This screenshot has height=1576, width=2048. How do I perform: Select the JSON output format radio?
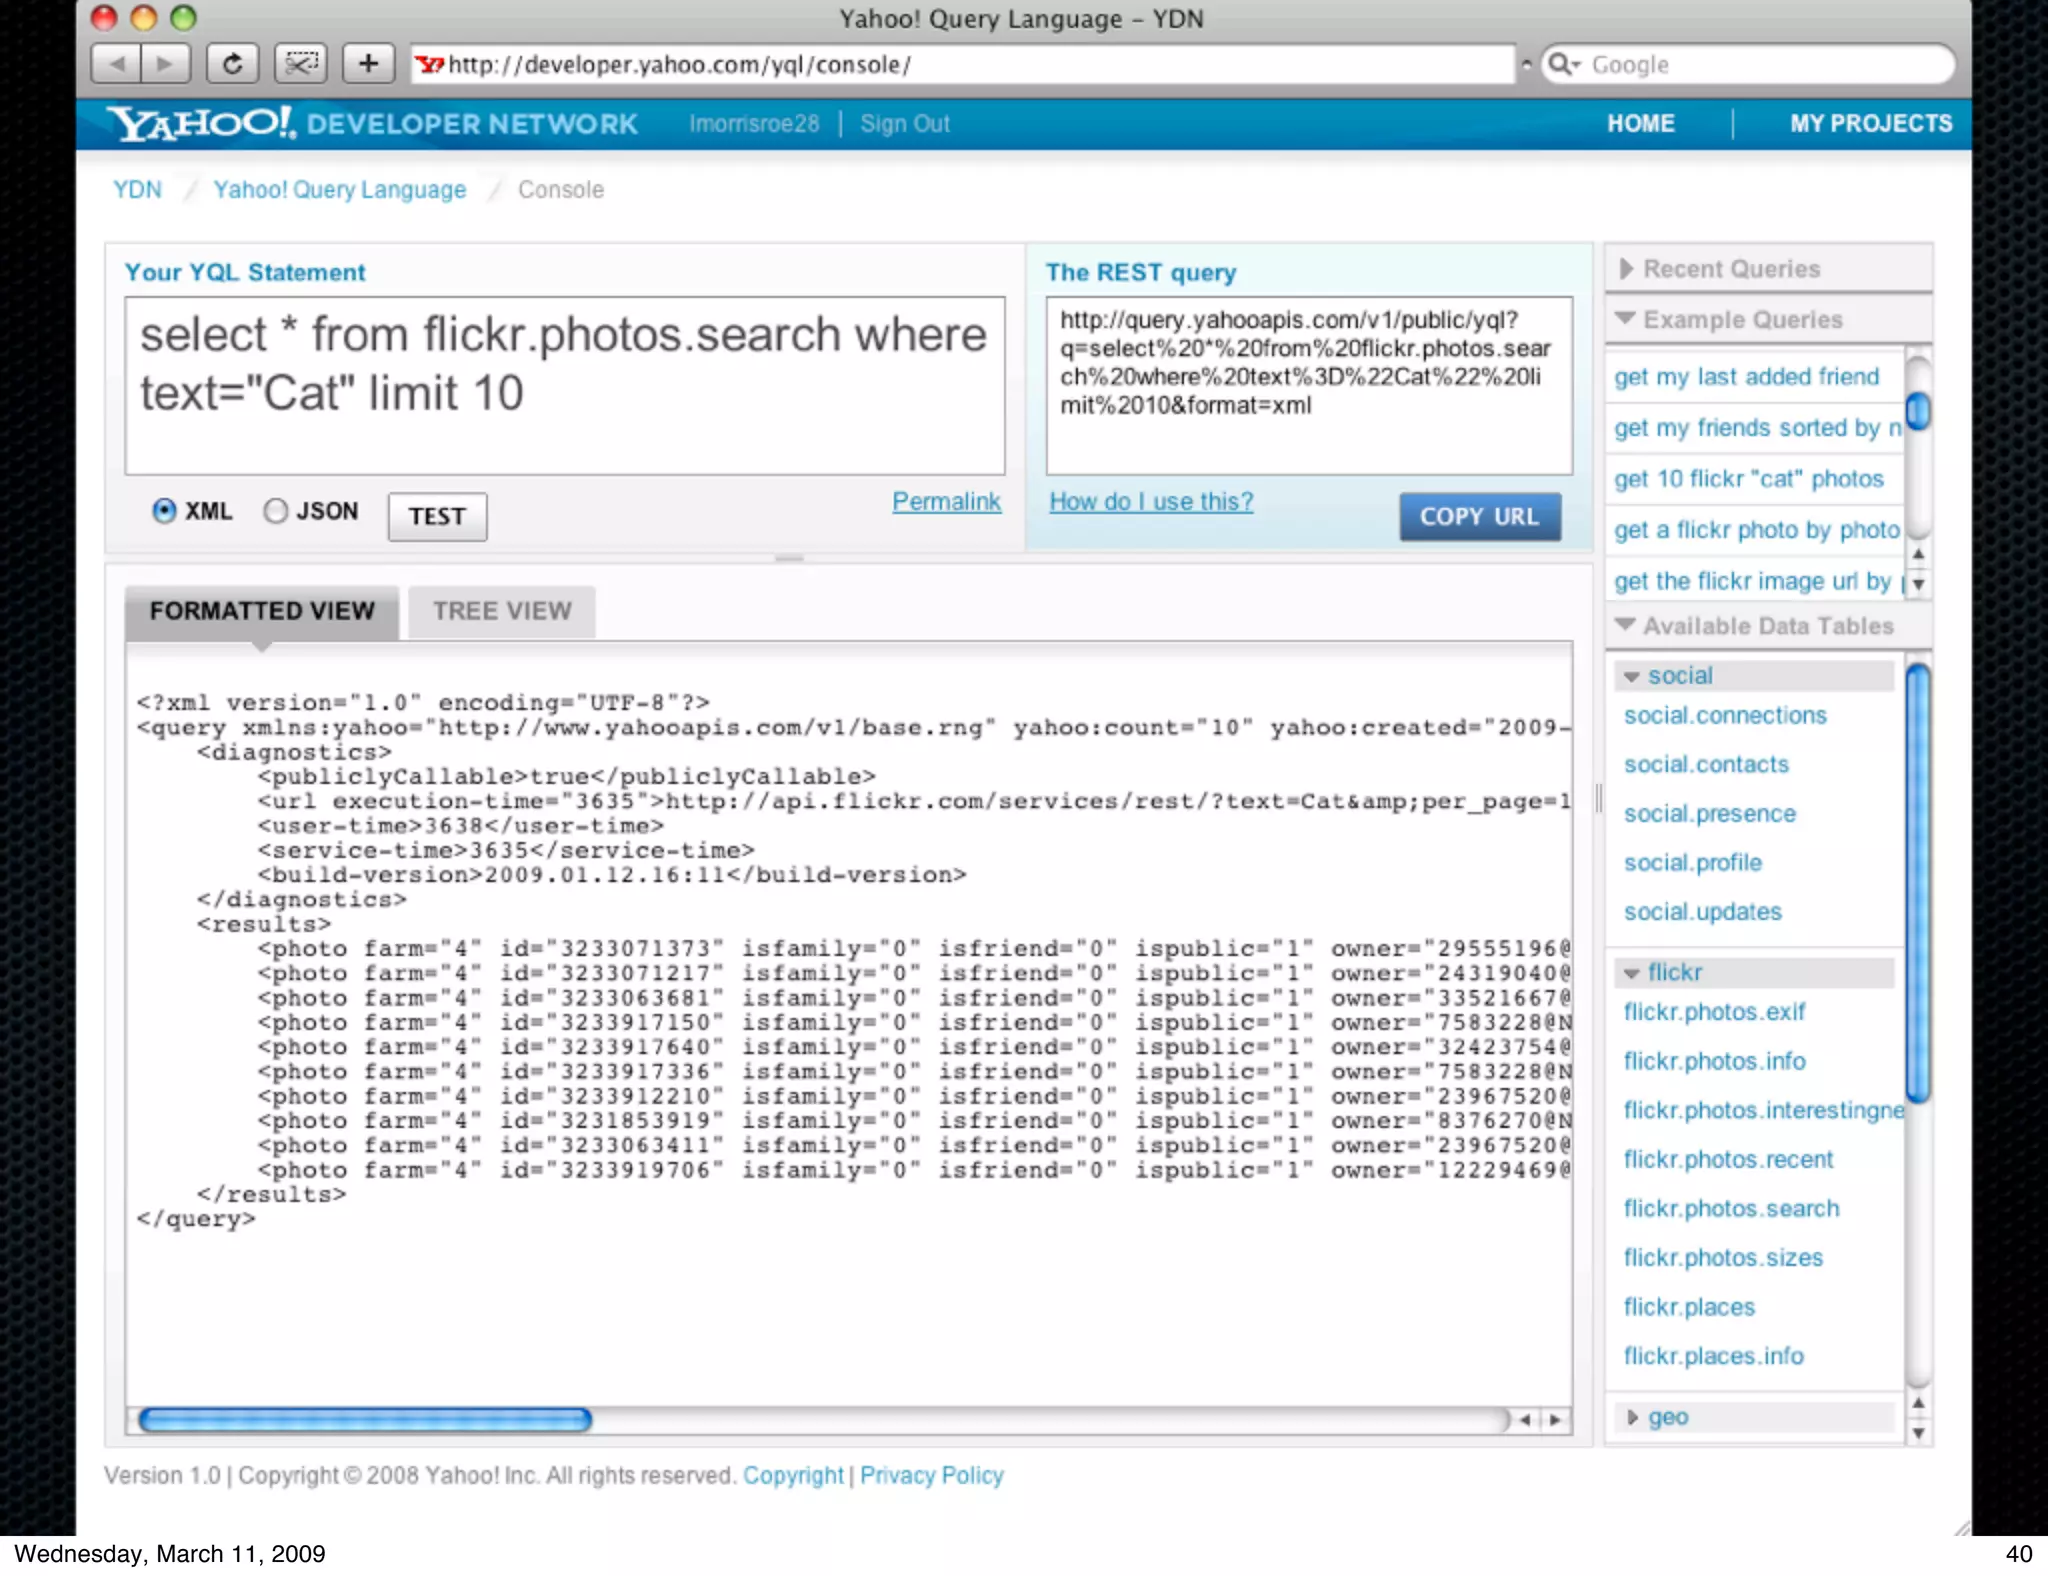click(275, 511)
